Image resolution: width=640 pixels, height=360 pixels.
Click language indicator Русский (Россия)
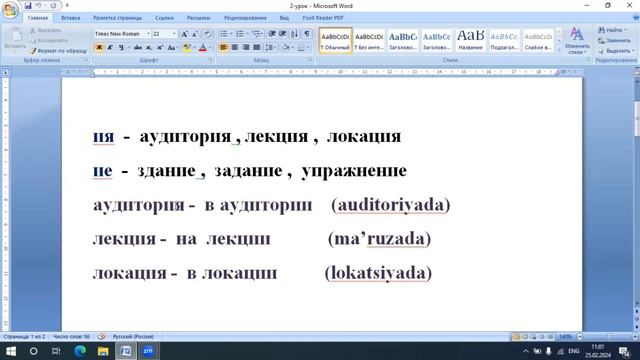[x=133, y=337]
